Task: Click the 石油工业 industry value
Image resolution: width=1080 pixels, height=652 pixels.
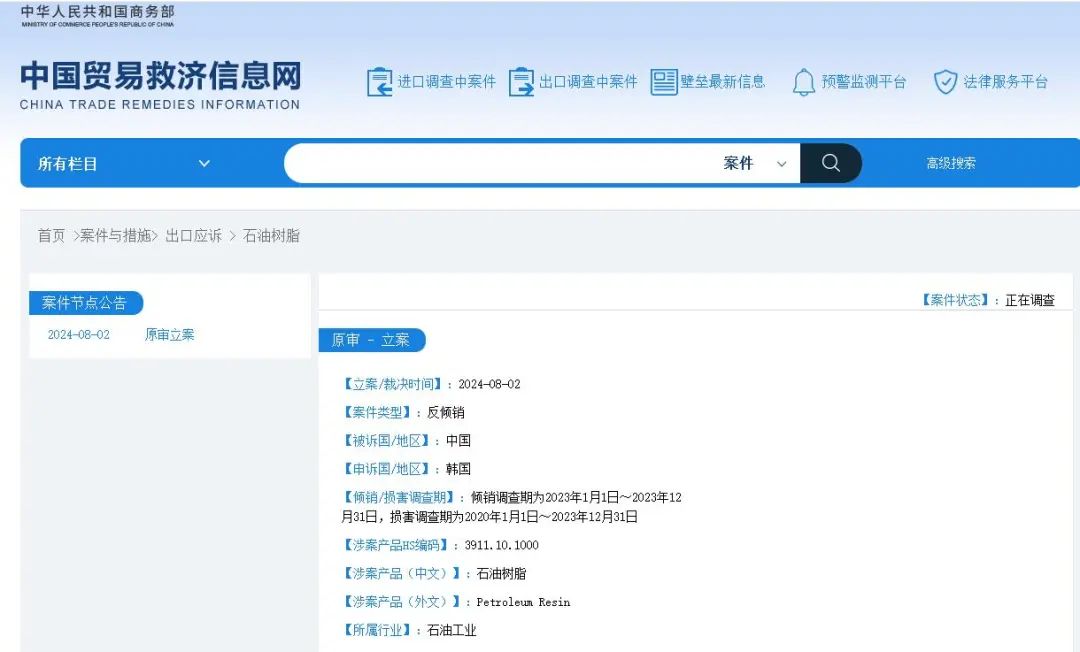Action: pos(452,630)
